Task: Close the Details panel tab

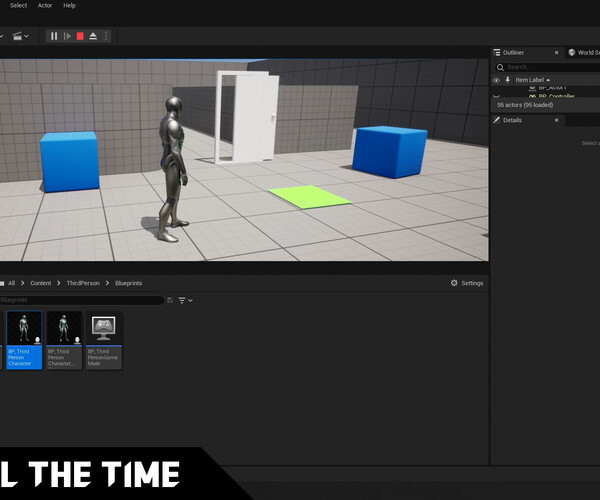Action: 556,120
